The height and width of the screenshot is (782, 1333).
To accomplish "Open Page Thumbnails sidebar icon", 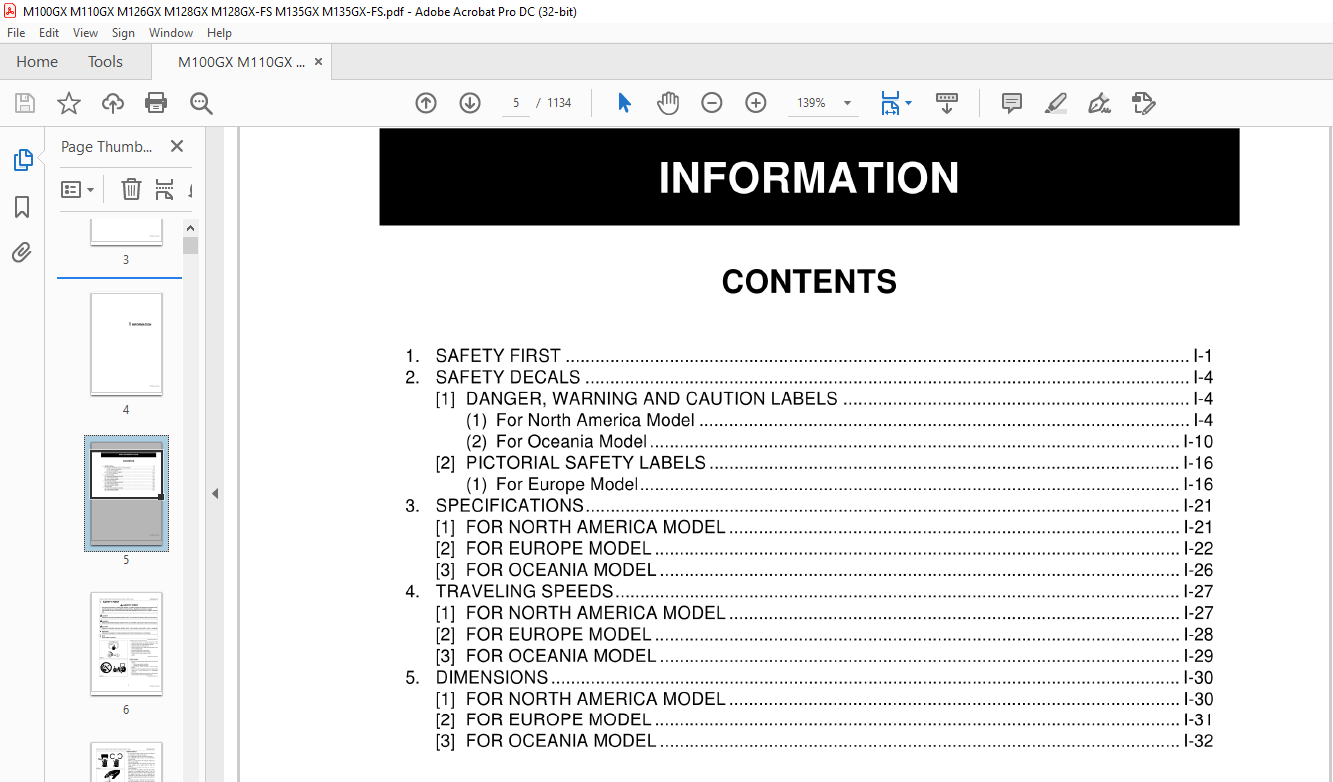I will (x=22, y=160).
